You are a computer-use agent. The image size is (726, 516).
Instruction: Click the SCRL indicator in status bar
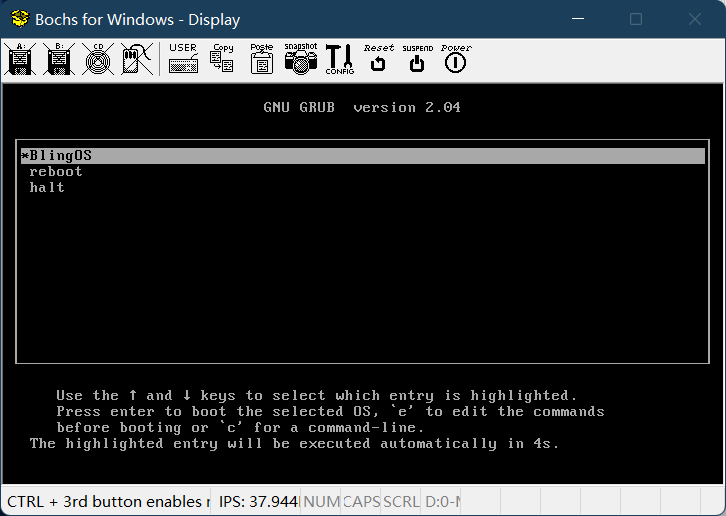401,502
